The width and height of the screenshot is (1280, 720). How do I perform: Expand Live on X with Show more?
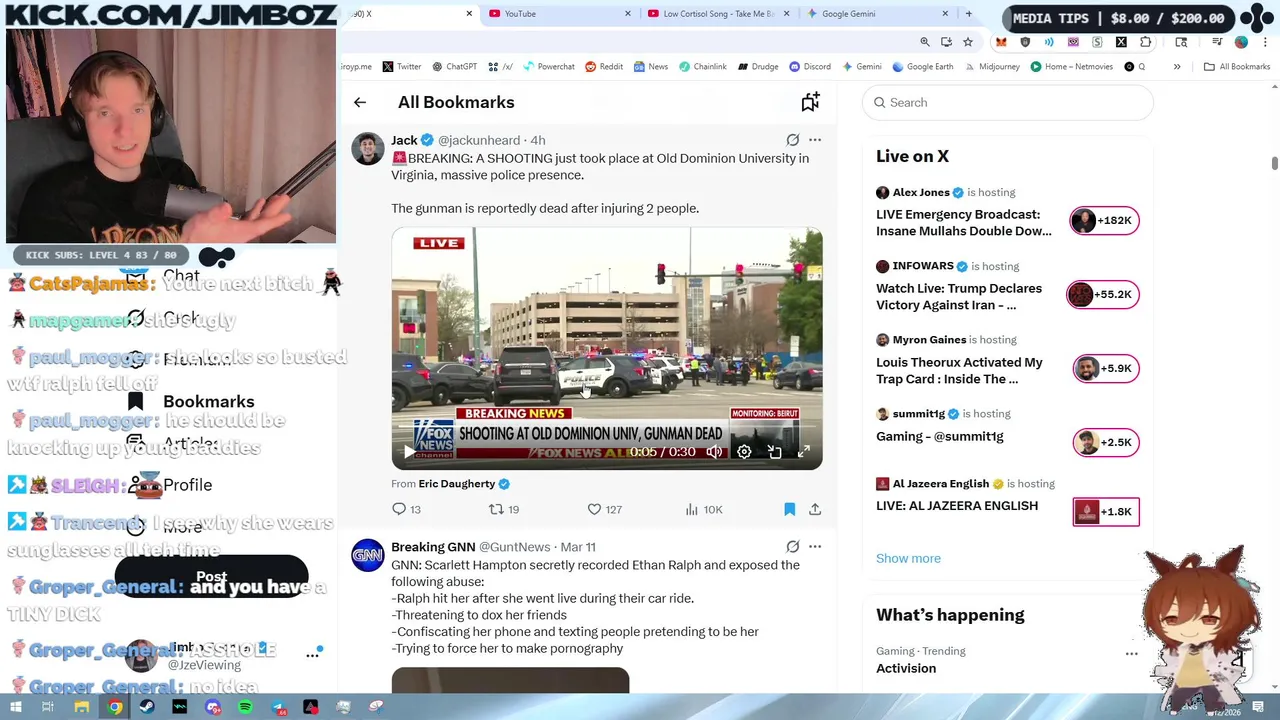pos(908,558)
